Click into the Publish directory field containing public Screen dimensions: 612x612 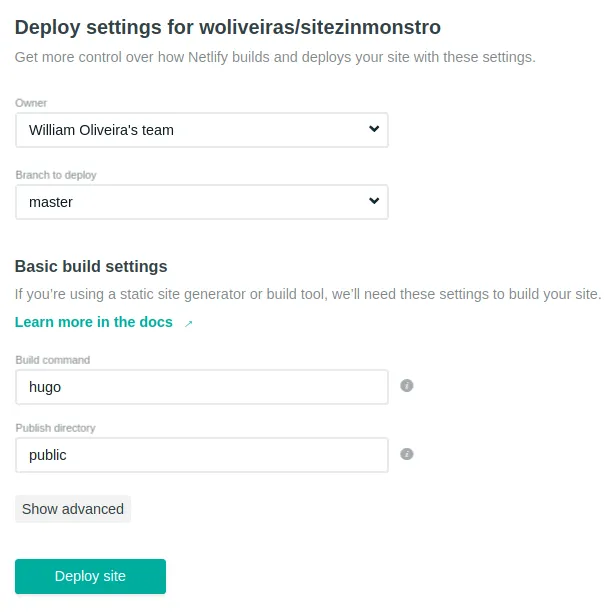pyautogui.click(x=201, y=455)
